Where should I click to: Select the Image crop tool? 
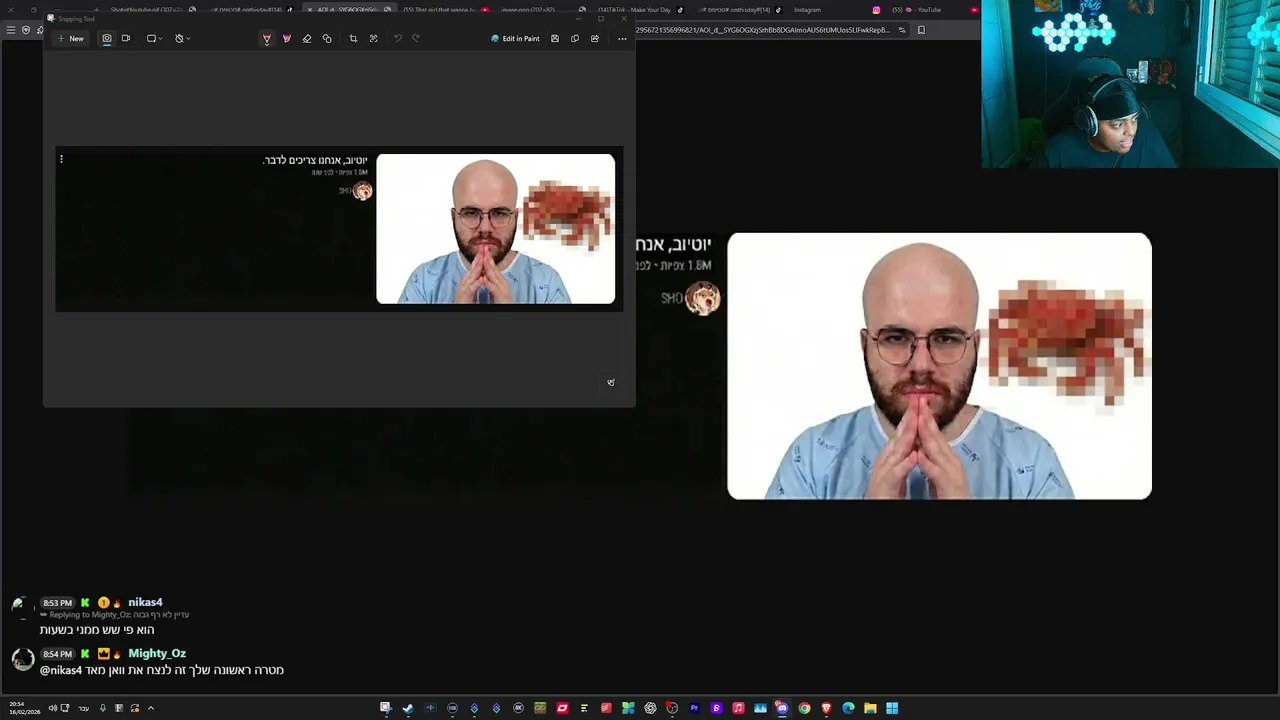(353, 38)
